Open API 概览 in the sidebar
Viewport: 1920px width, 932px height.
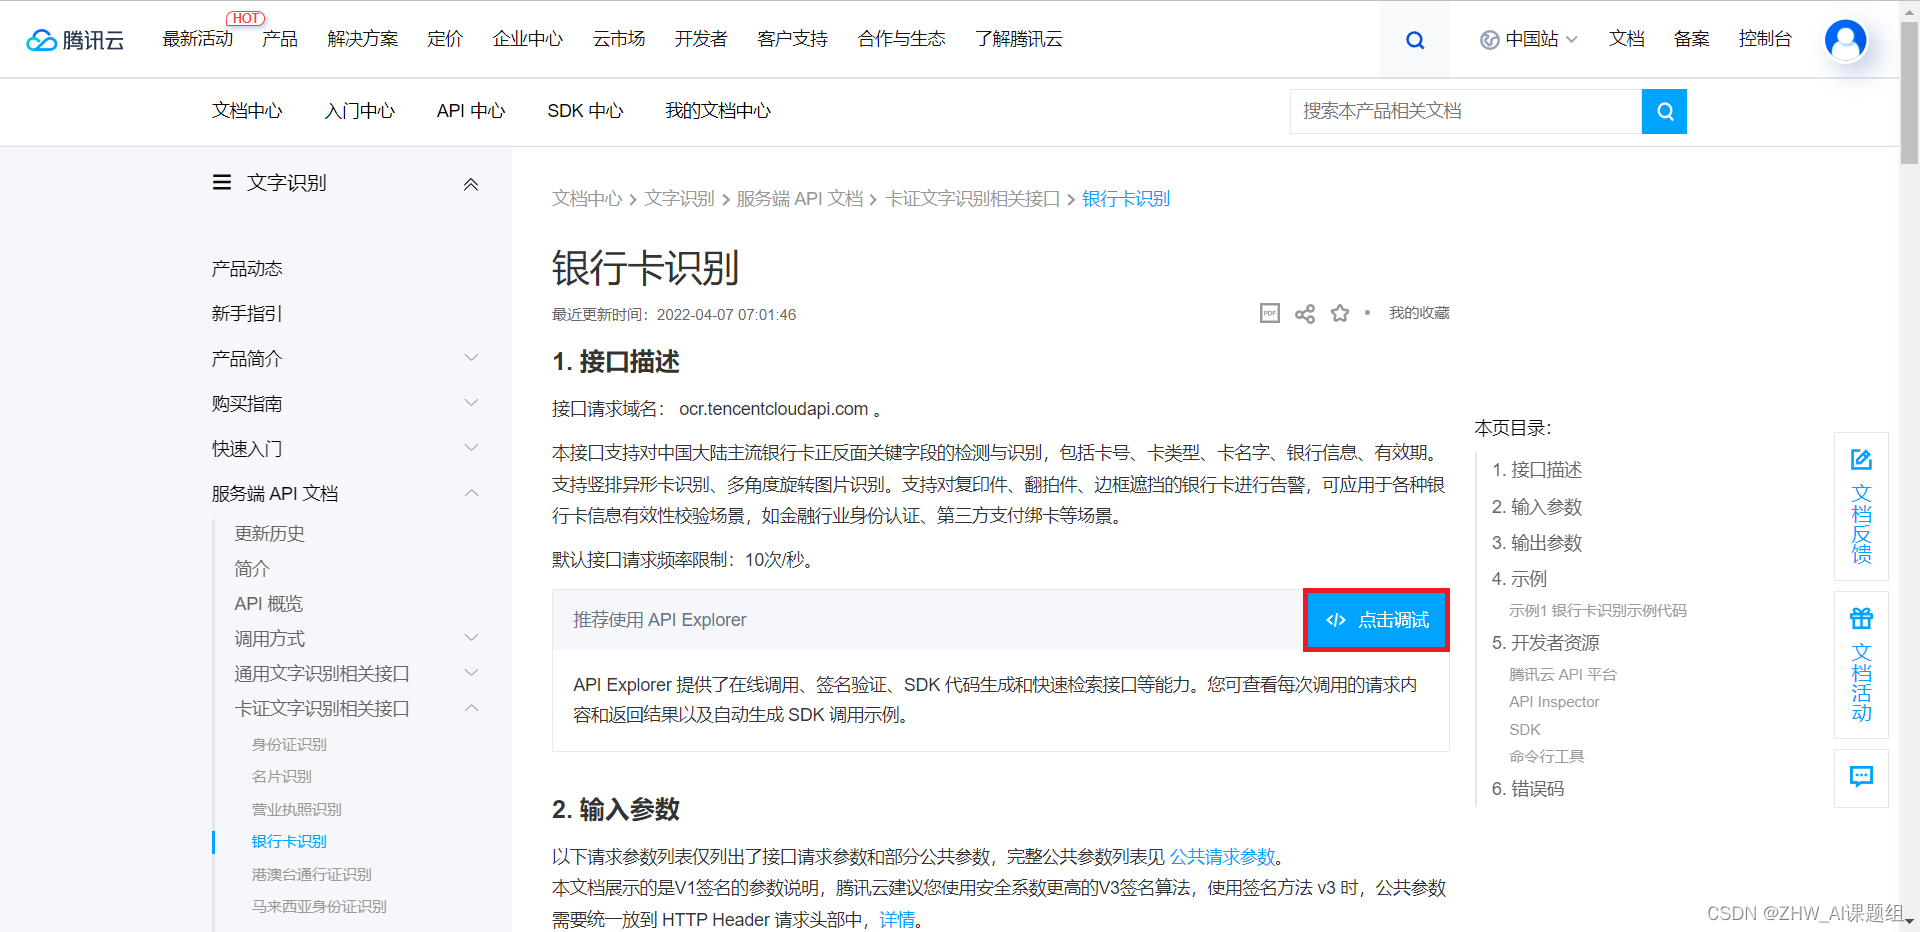click(x=269, y=604)
